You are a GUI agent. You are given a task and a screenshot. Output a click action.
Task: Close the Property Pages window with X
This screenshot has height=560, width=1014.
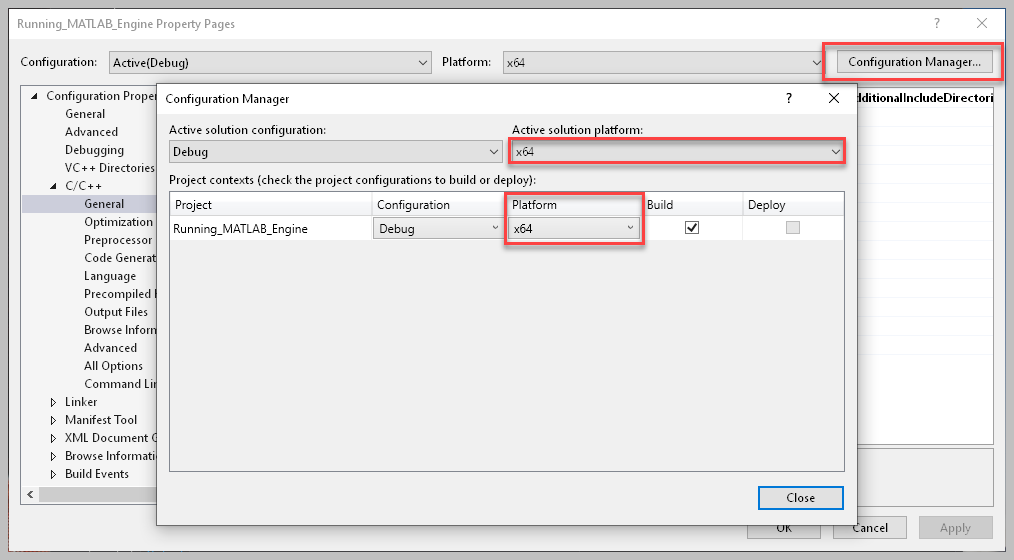[982, 23]
